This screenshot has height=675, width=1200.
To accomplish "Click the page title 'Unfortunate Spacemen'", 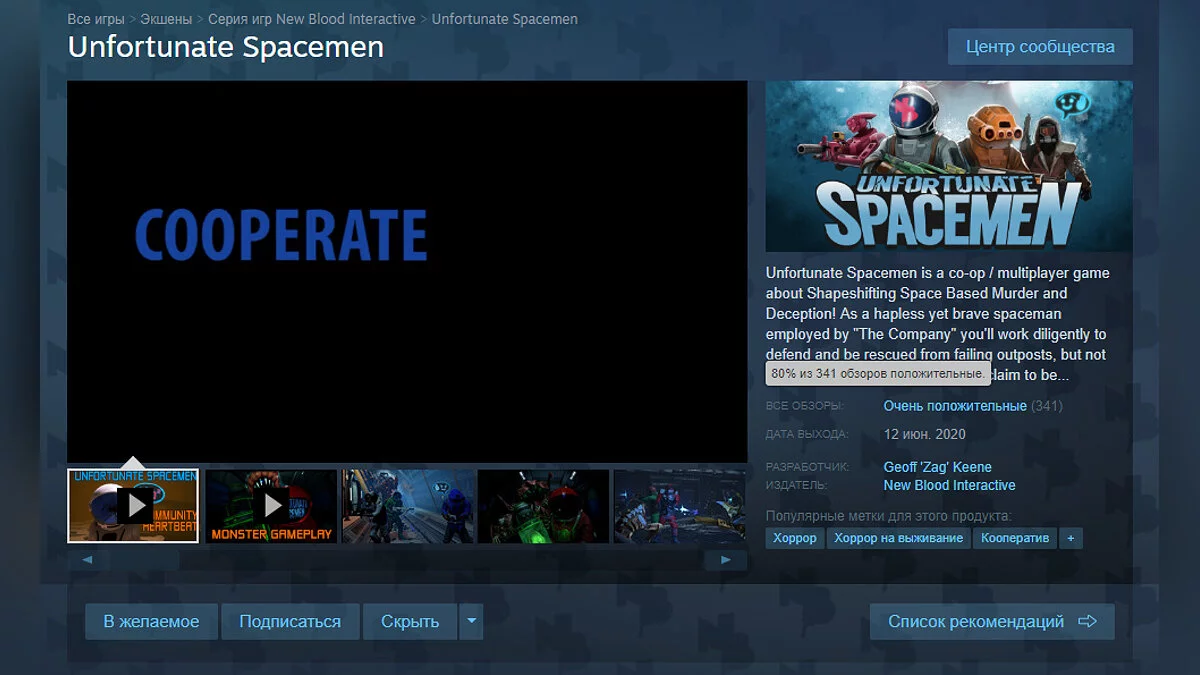I will pyautogui.click(x=225, y=47).
